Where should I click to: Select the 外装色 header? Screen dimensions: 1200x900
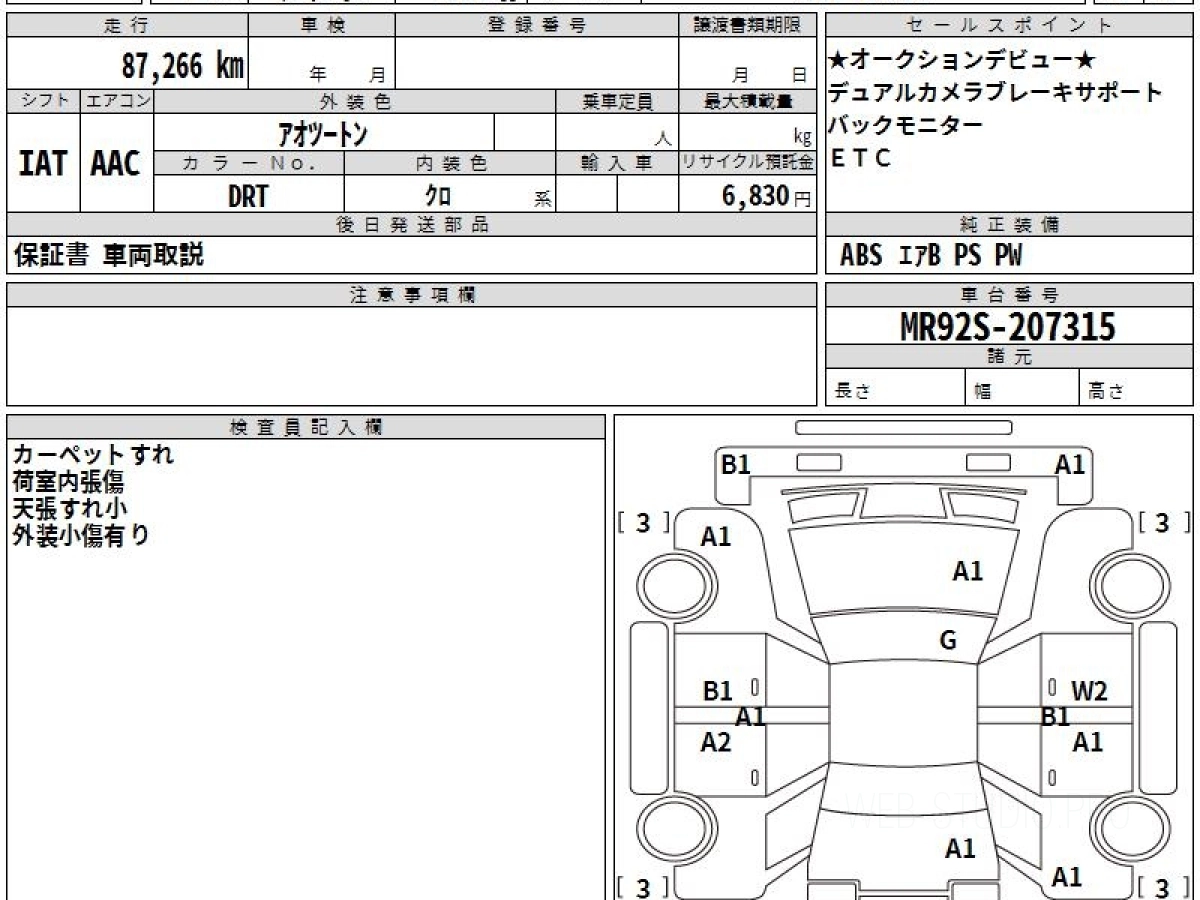(355, 101)
